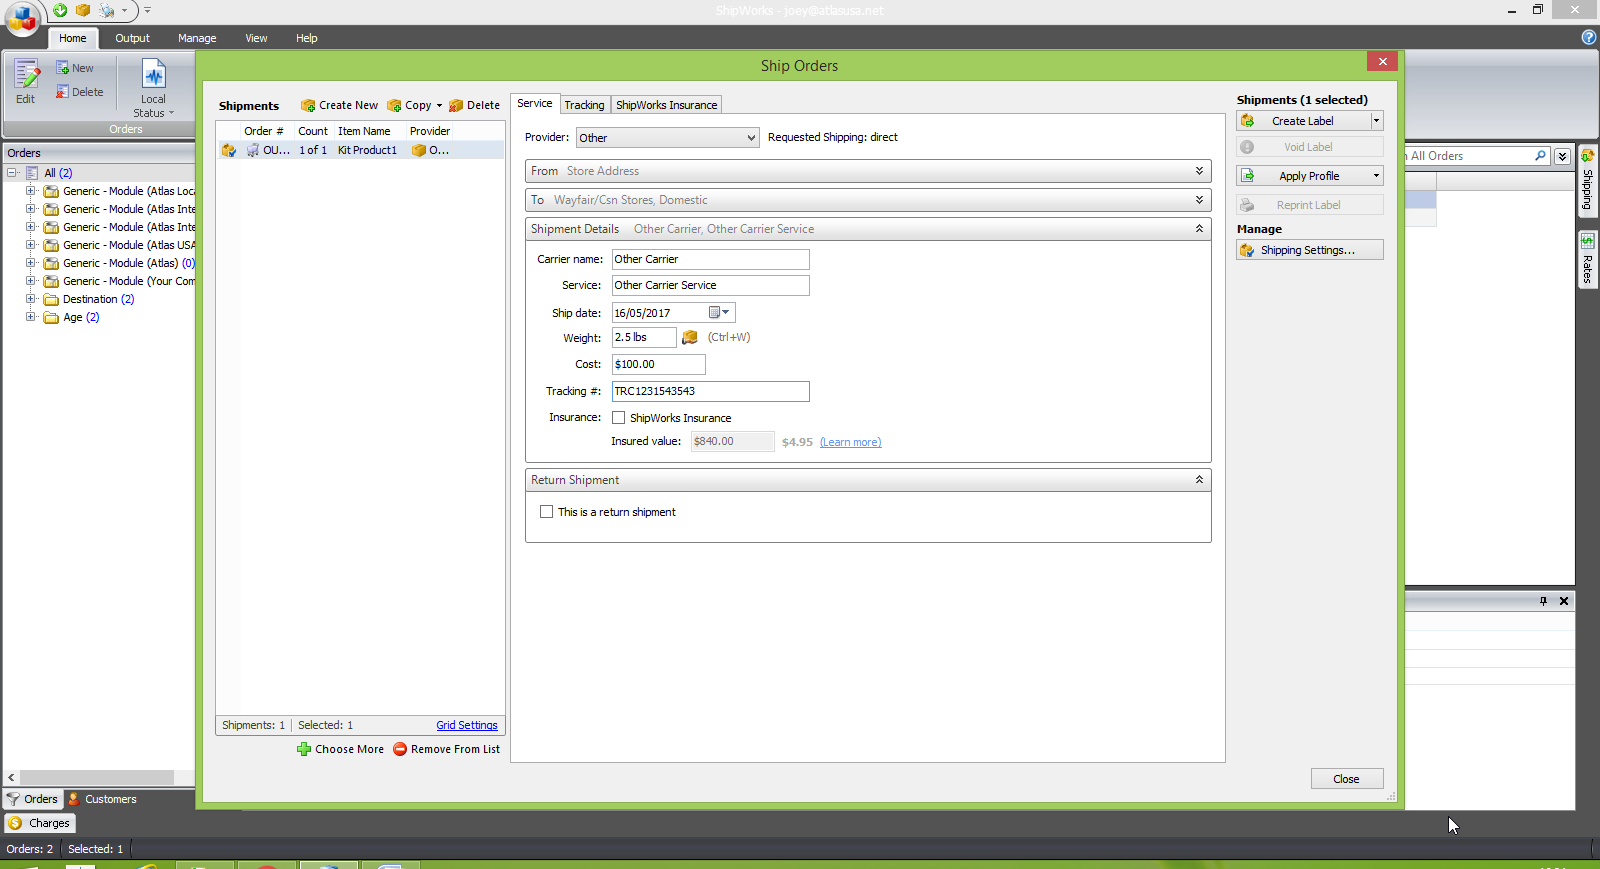Image resolution: width=1600 pixels, height=869 pixels.
Task: Click Choose More shipments
Action: click(x=341, y=749)
